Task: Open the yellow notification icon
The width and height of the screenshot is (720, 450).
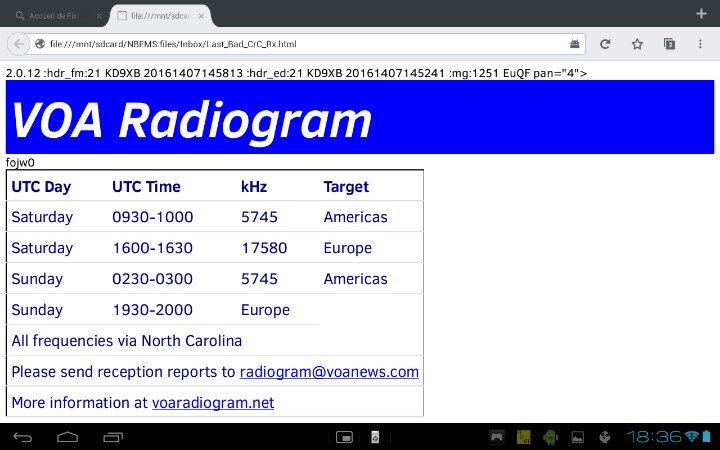Action: [x=524, y=437]
